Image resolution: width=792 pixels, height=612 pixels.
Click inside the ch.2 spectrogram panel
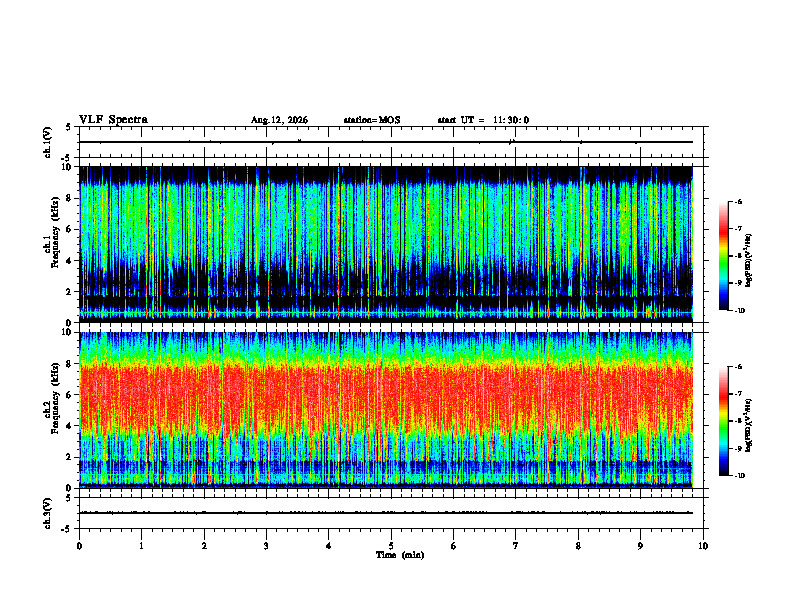(x=386, y=410)
